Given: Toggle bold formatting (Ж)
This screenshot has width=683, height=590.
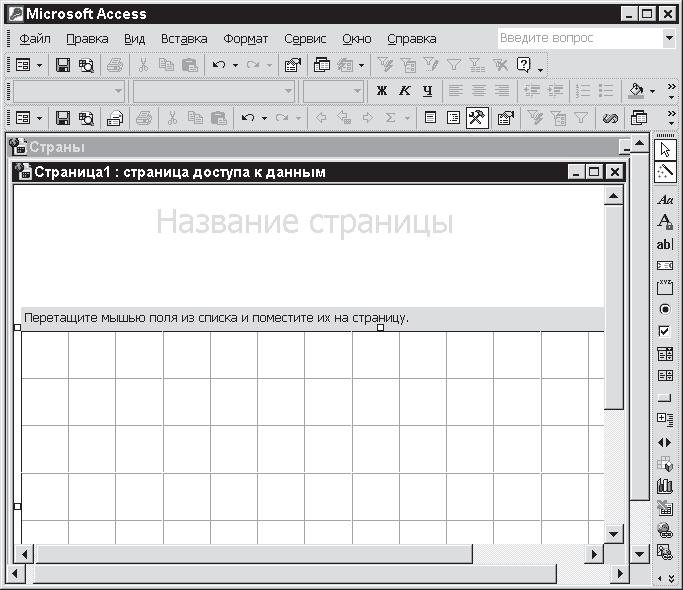Looking at the screenshot, I should tap(382, 91).
